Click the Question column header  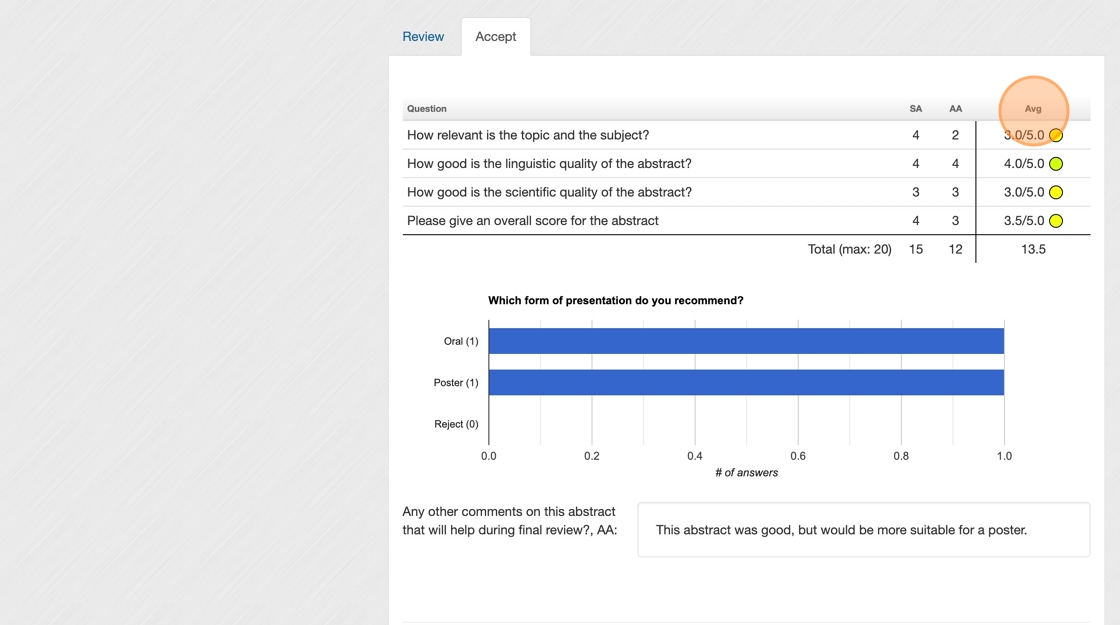click(x=427, y=109)
